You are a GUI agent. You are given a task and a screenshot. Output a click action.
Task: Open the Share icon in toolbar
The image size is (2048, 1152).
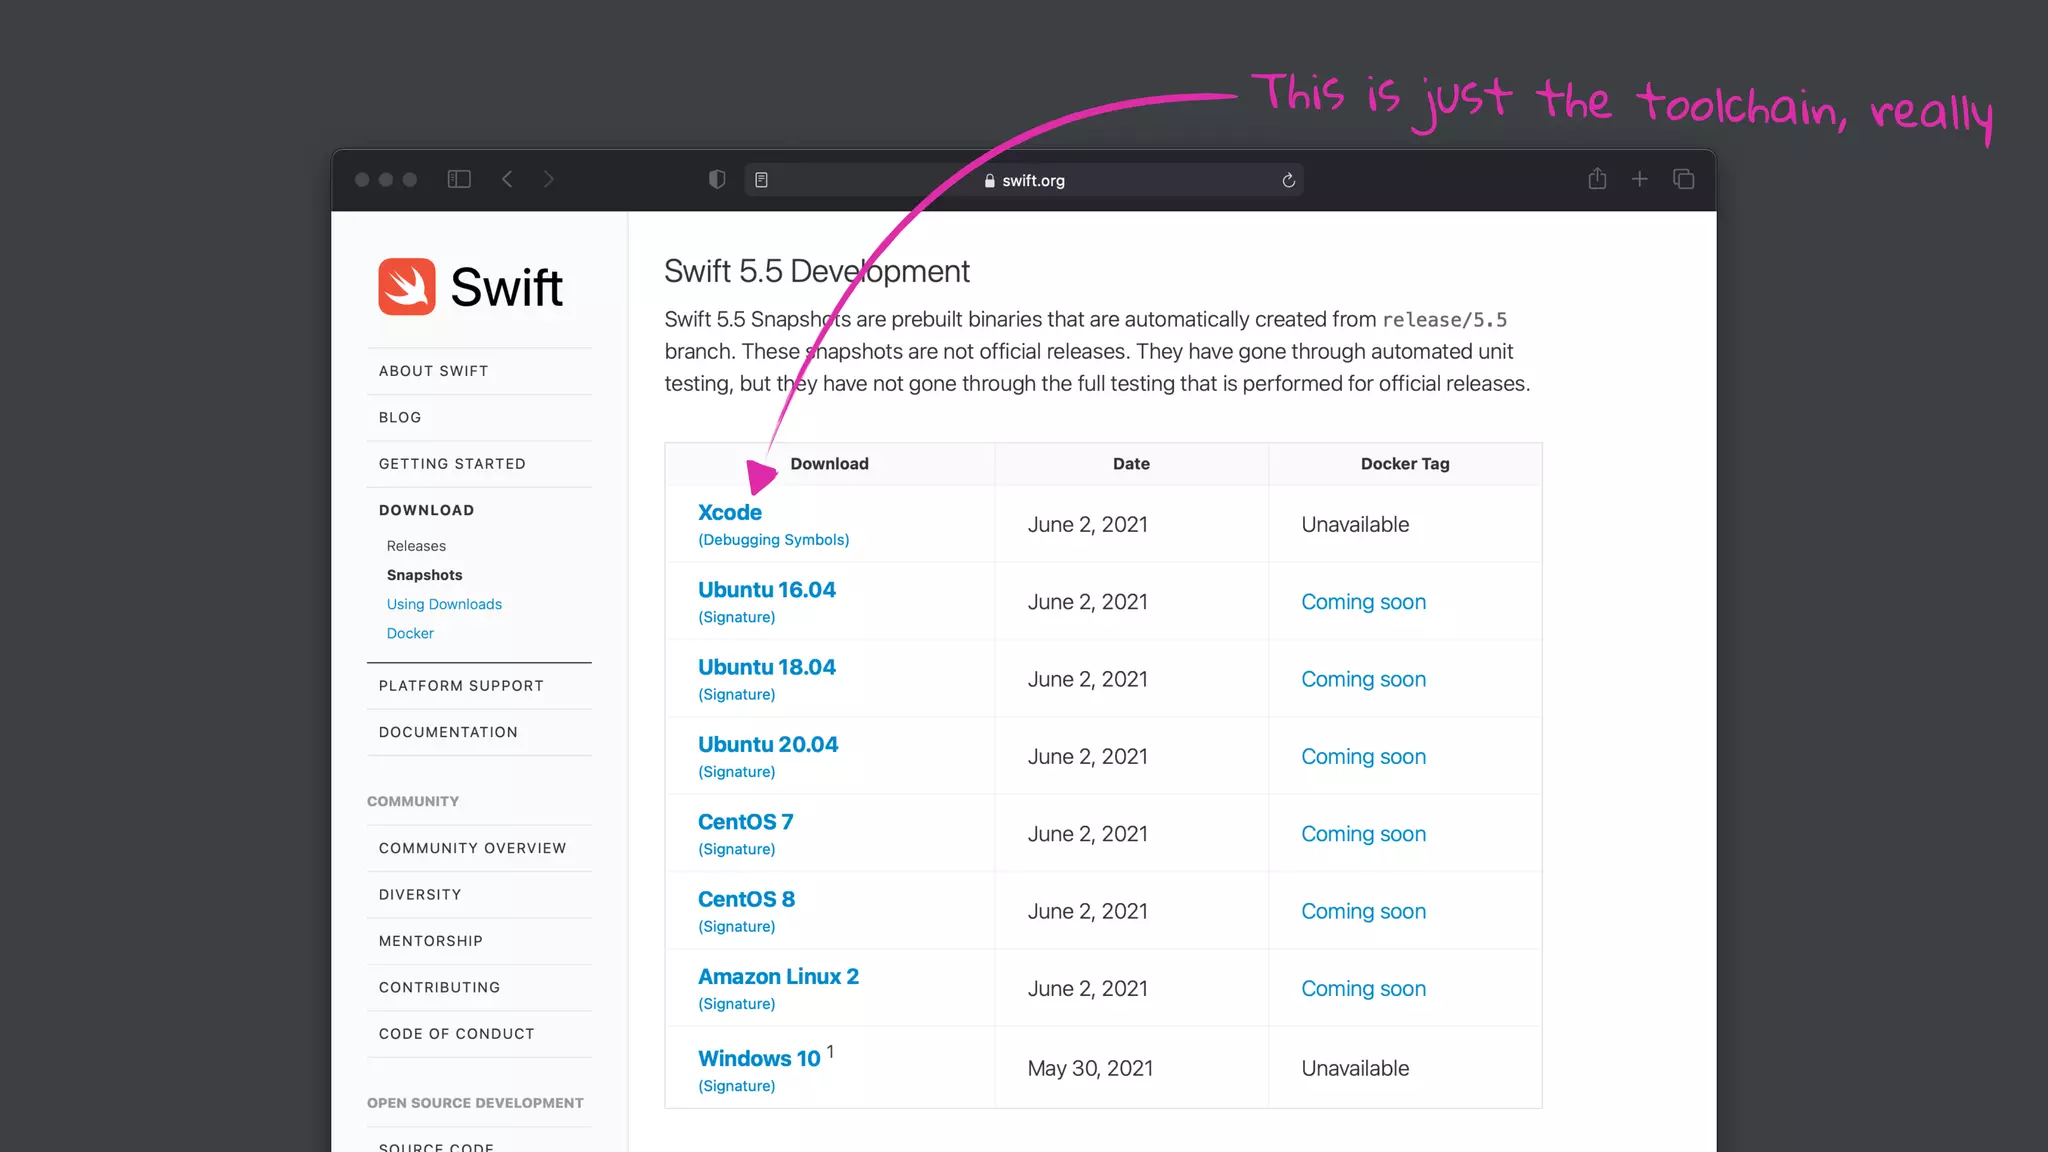click(x=1597, y=178)
